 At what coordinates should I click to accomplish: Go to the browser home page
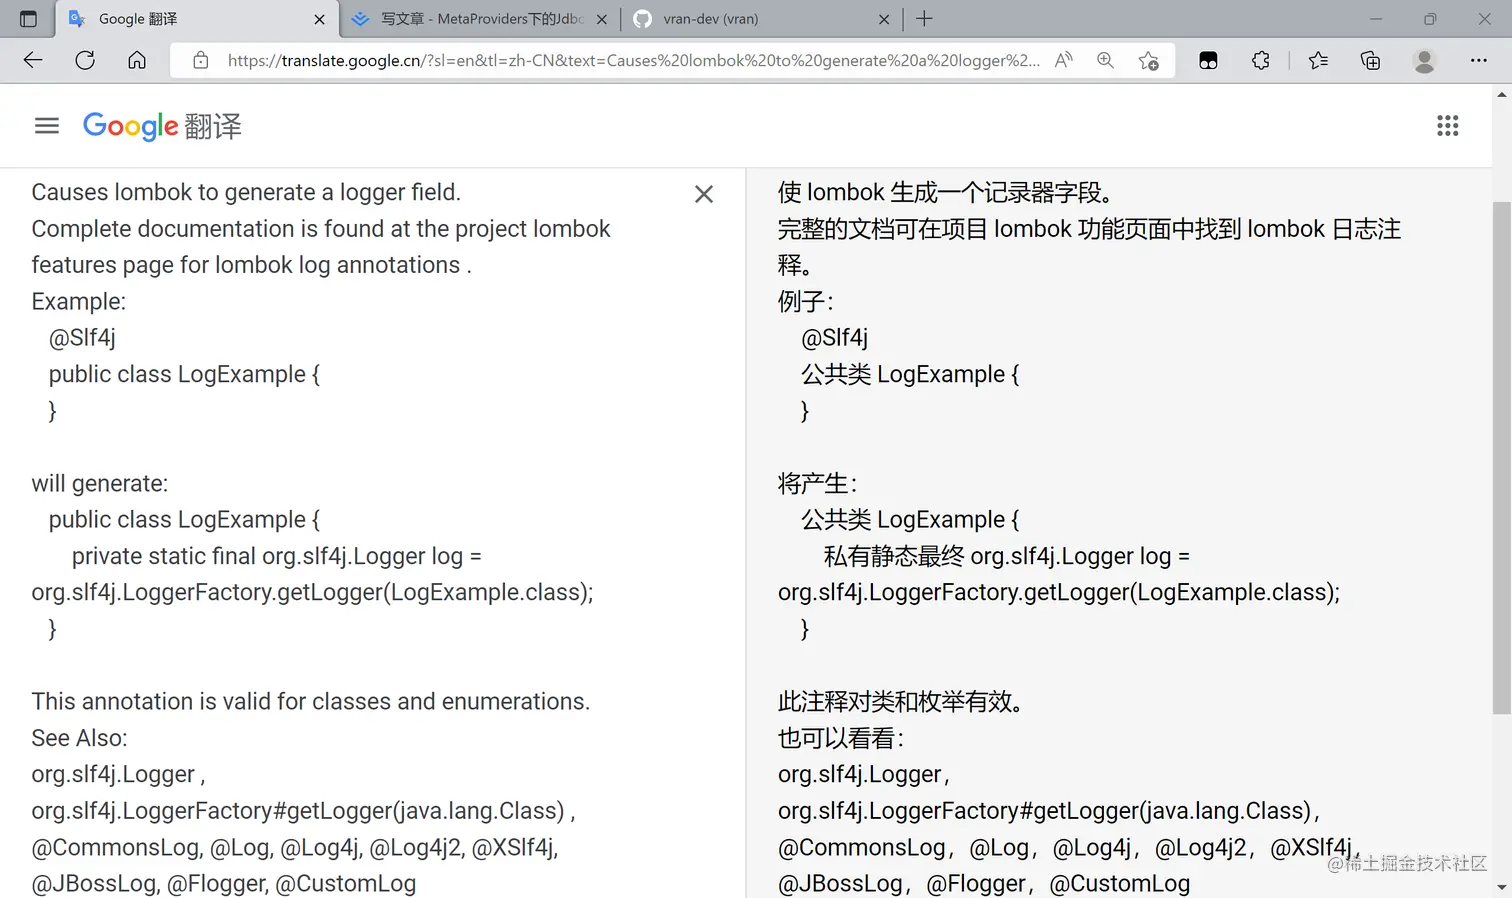tap(137, 60)
